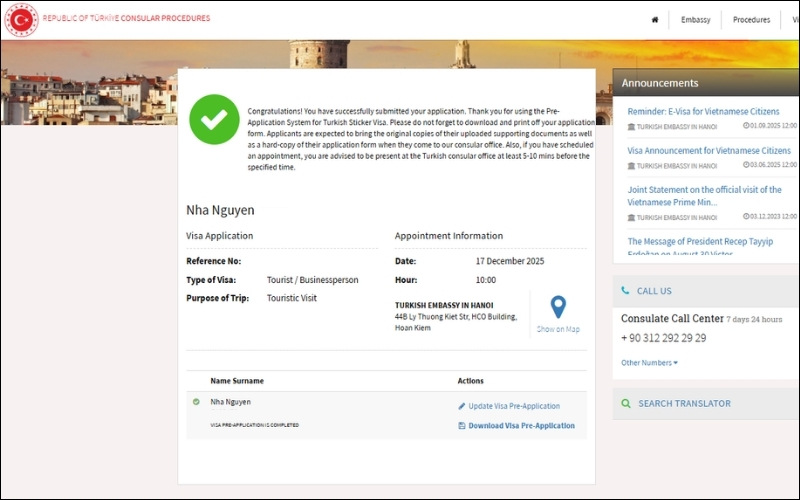Open the Embassy menu

tap(695, 20)
